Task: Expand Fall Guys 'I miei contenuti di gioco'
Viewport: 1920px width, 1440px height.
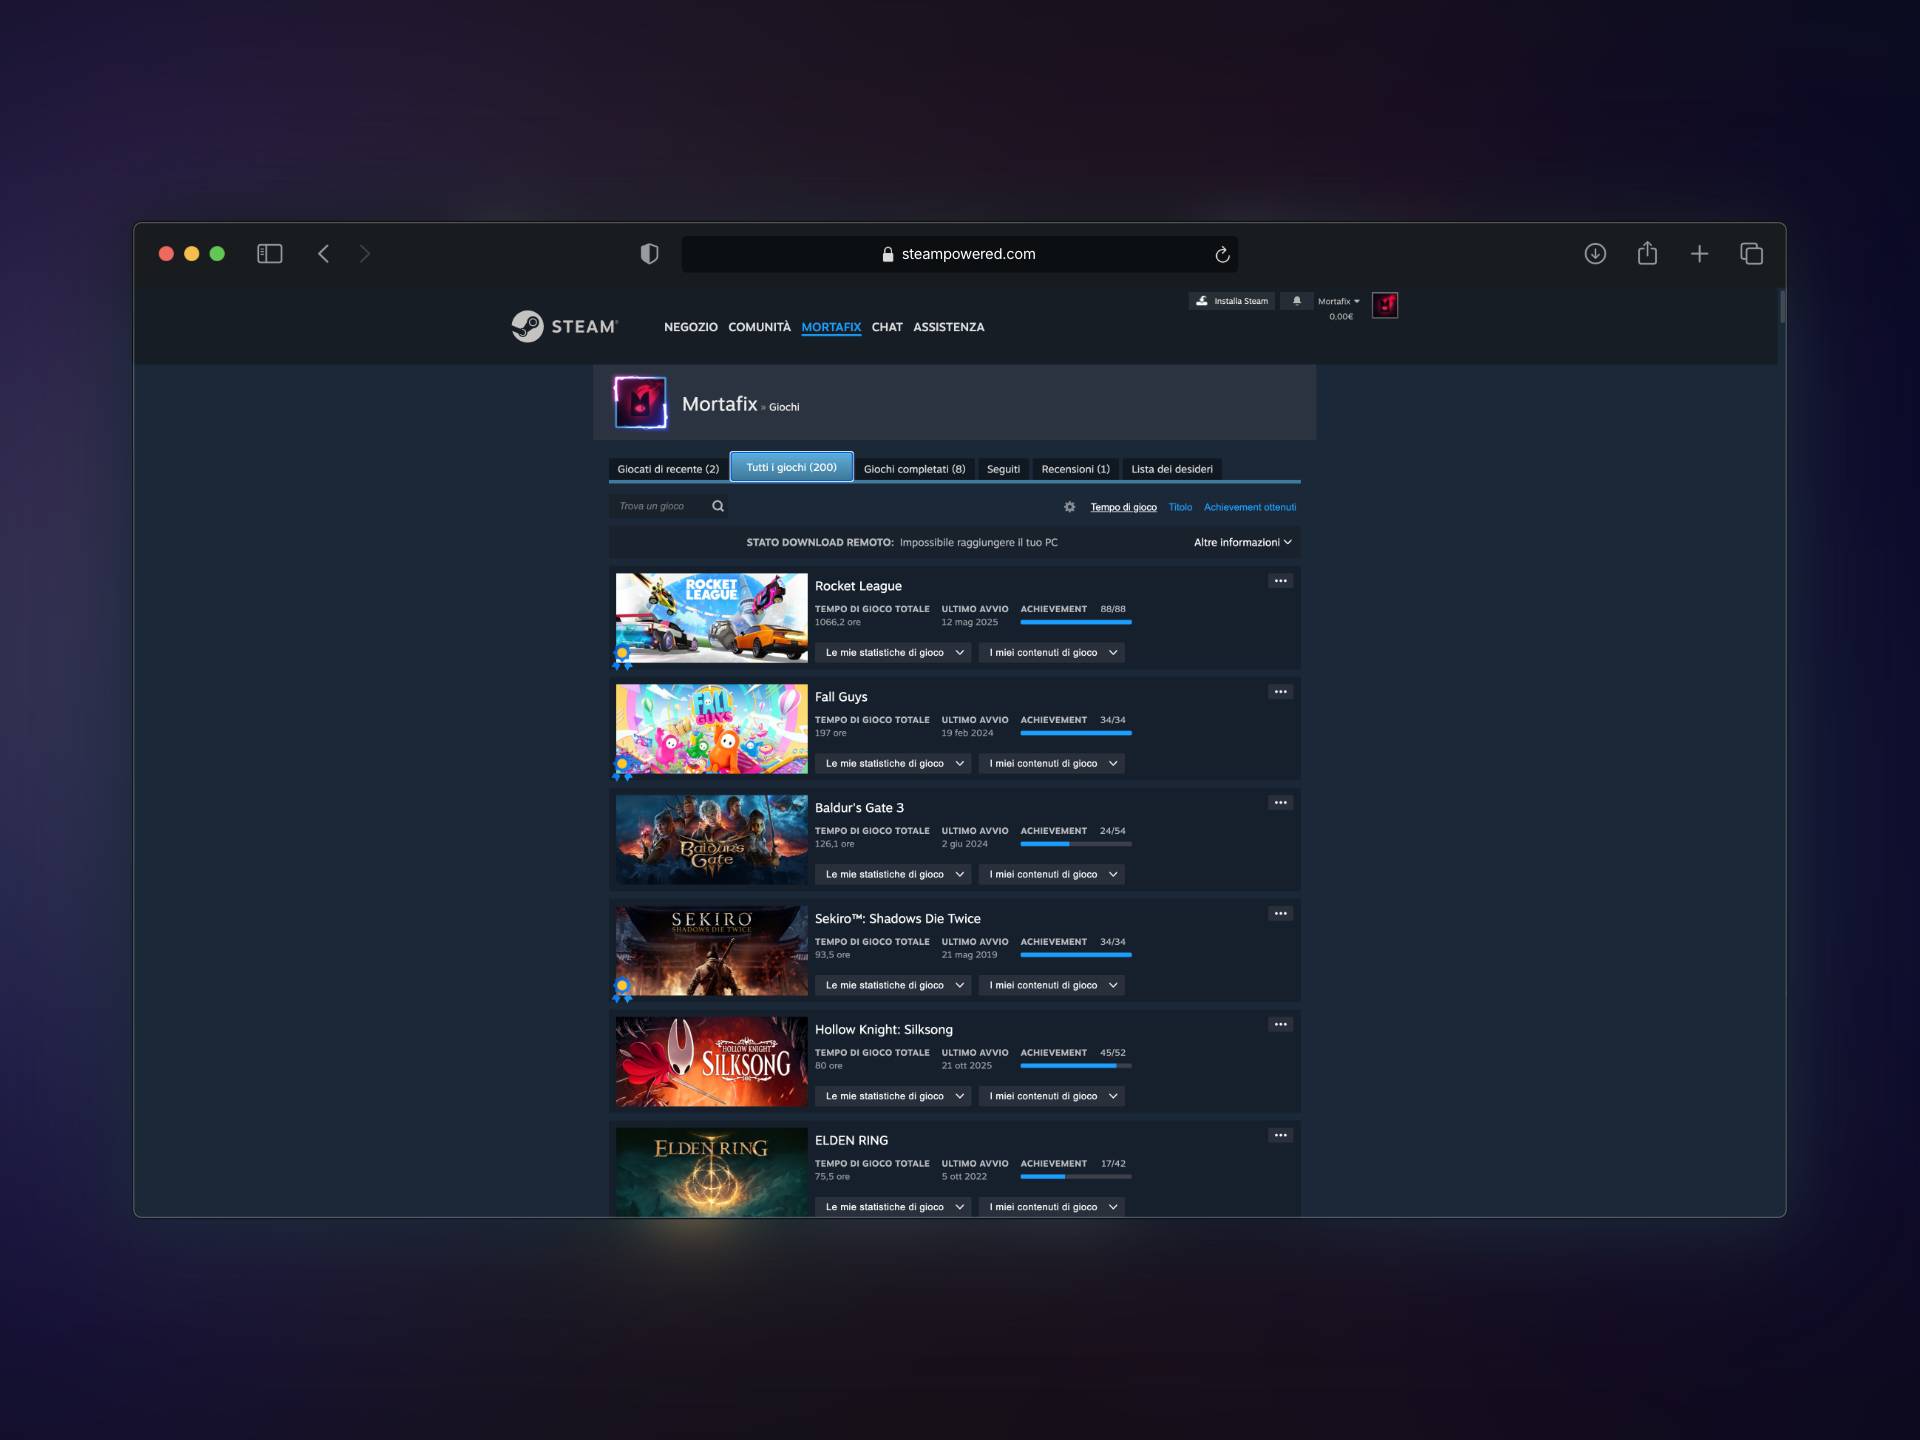Action: coord(1052,764)
